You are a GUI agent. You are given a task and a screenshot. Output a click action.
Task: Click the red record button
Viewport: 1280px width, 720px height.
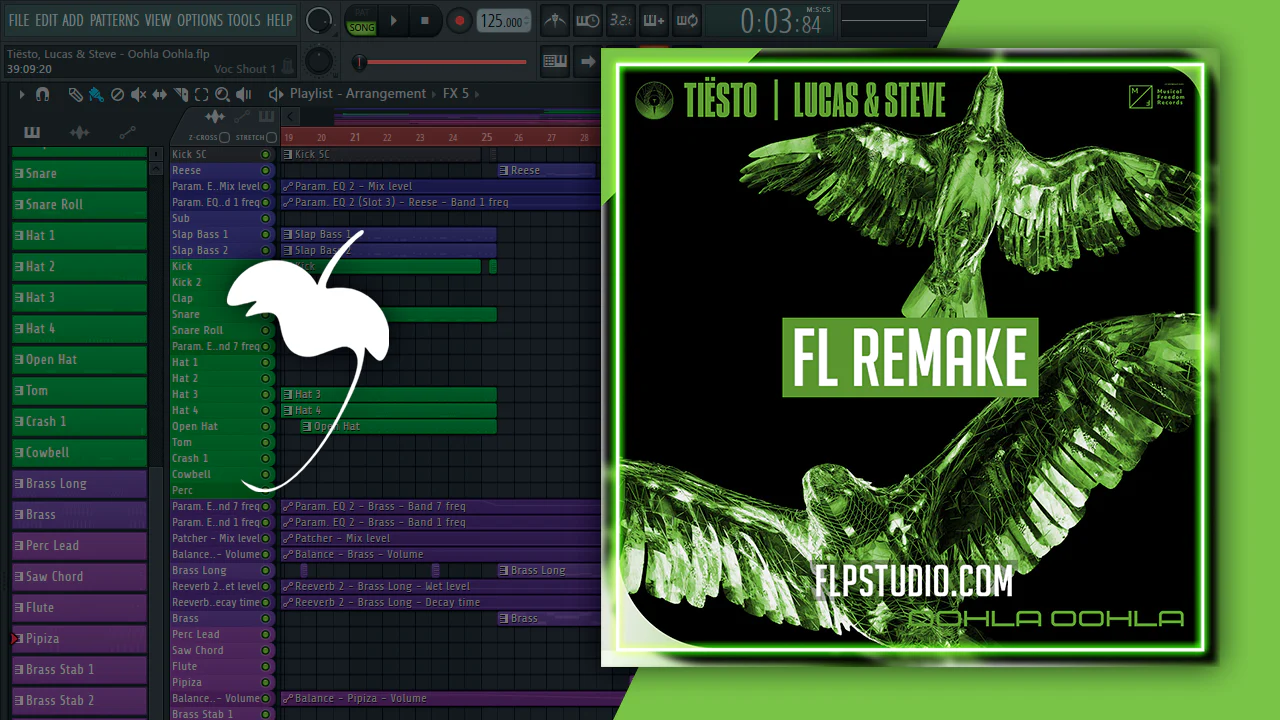click(459, 20)
